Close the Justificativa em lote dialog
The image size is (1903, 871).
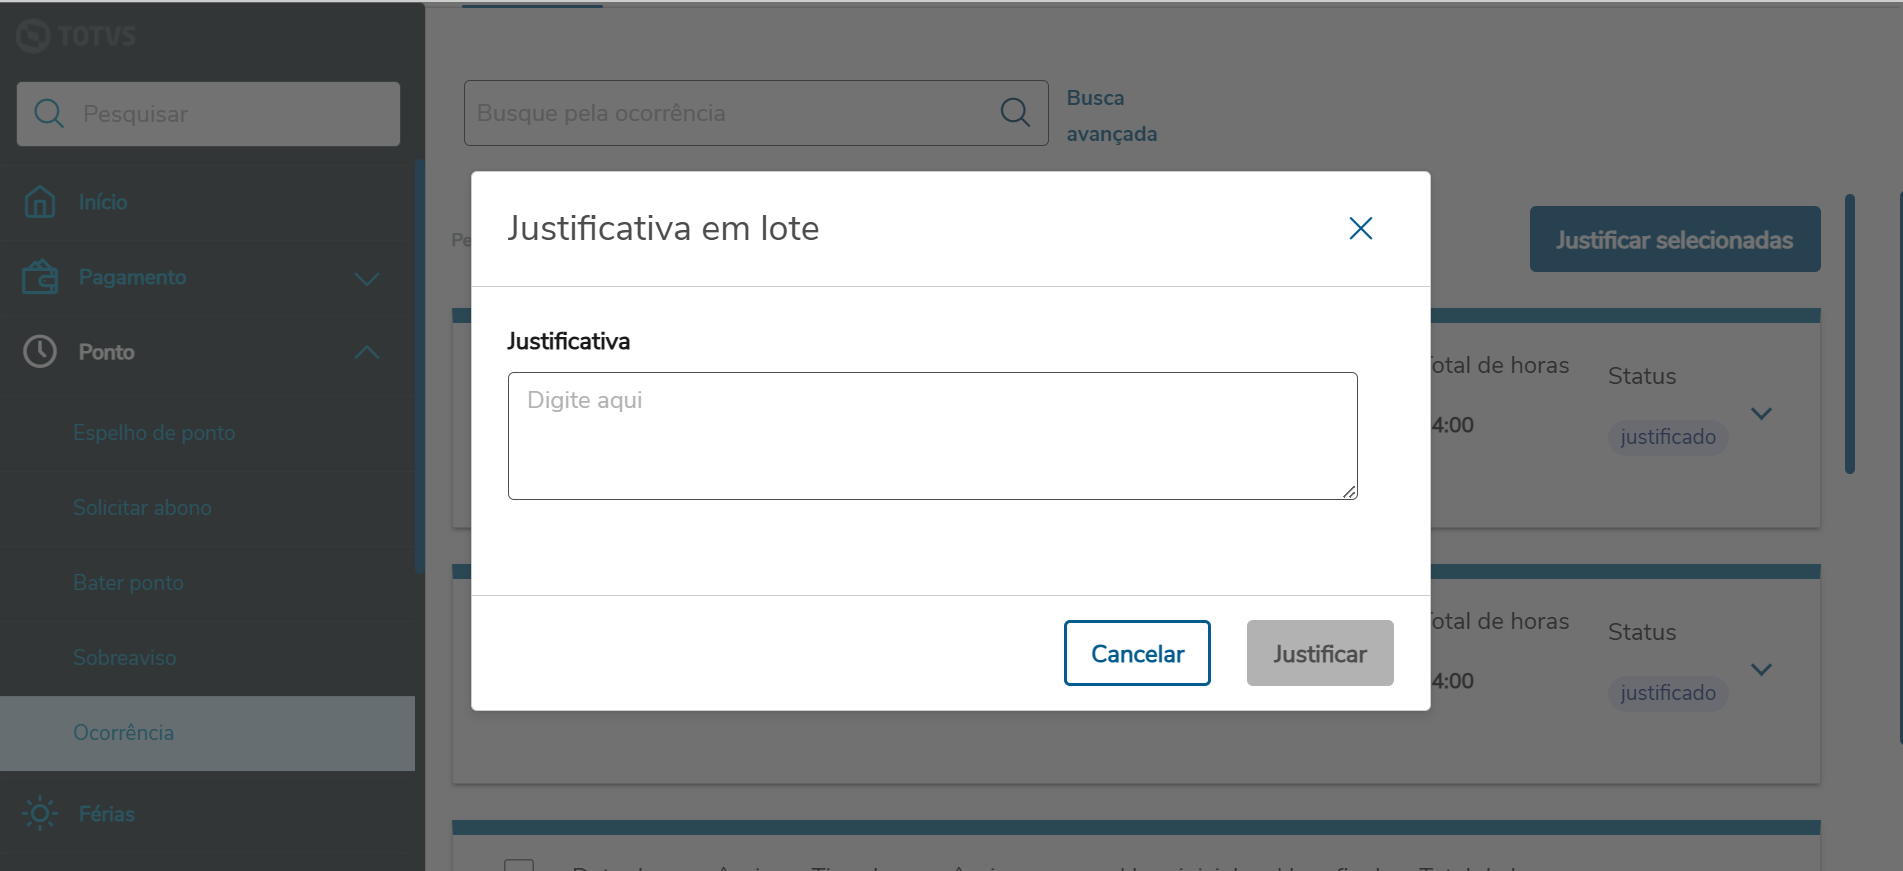pos(1360,229)
